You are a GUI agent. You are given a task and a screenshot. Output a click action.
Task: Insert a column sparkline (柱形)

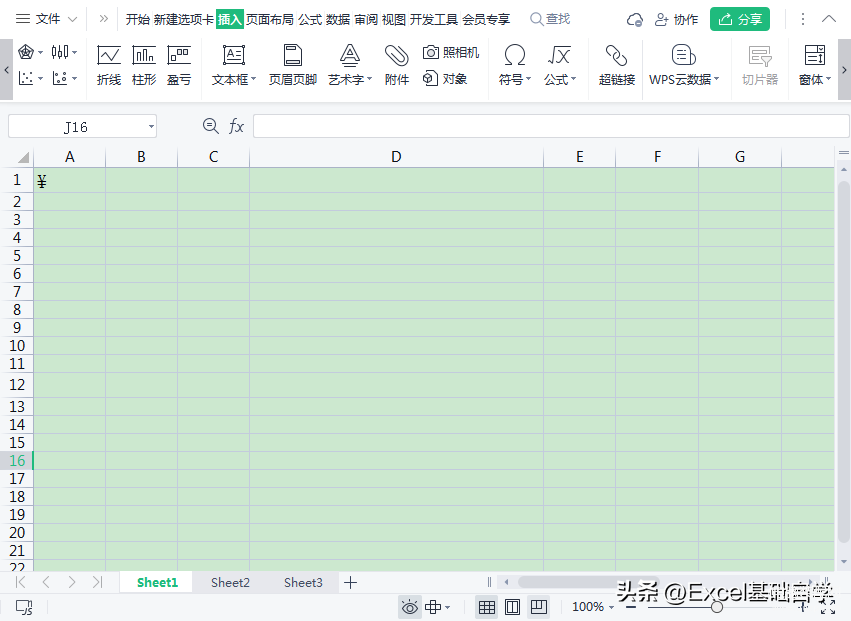coord(144,66)
